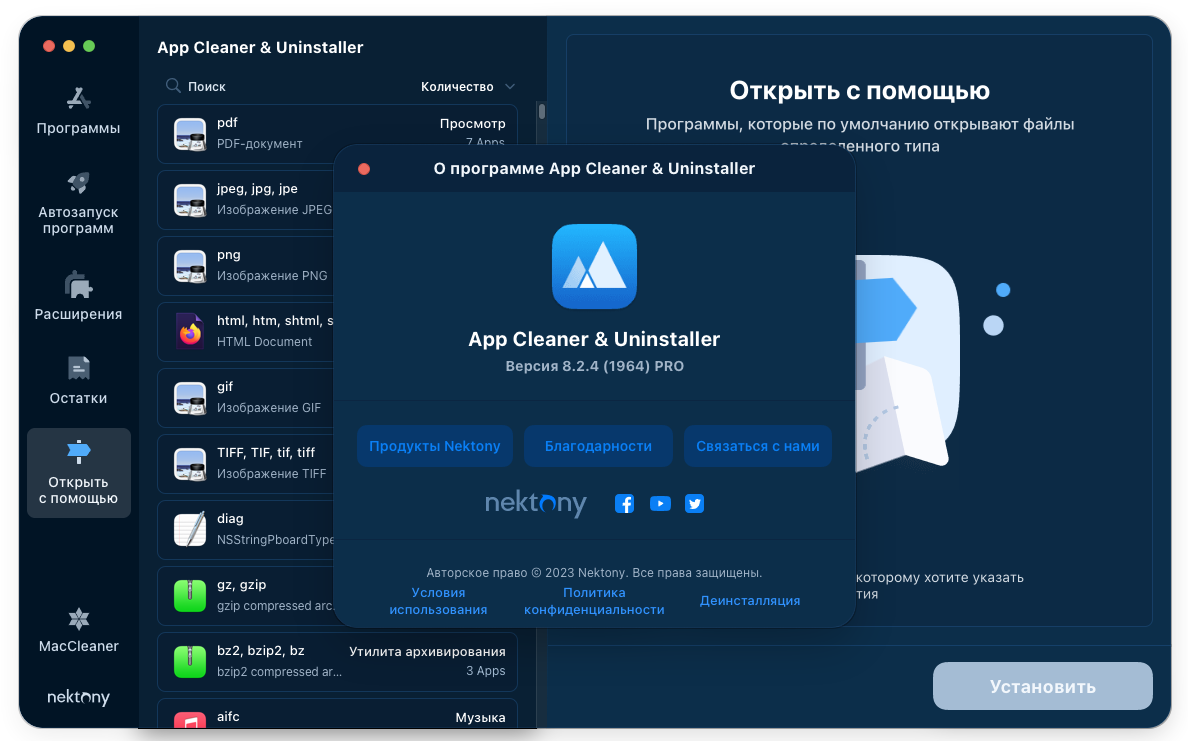This screenshot has height=741, width=1188.
Task: Open Условия использования link
Action: (438, 601)
